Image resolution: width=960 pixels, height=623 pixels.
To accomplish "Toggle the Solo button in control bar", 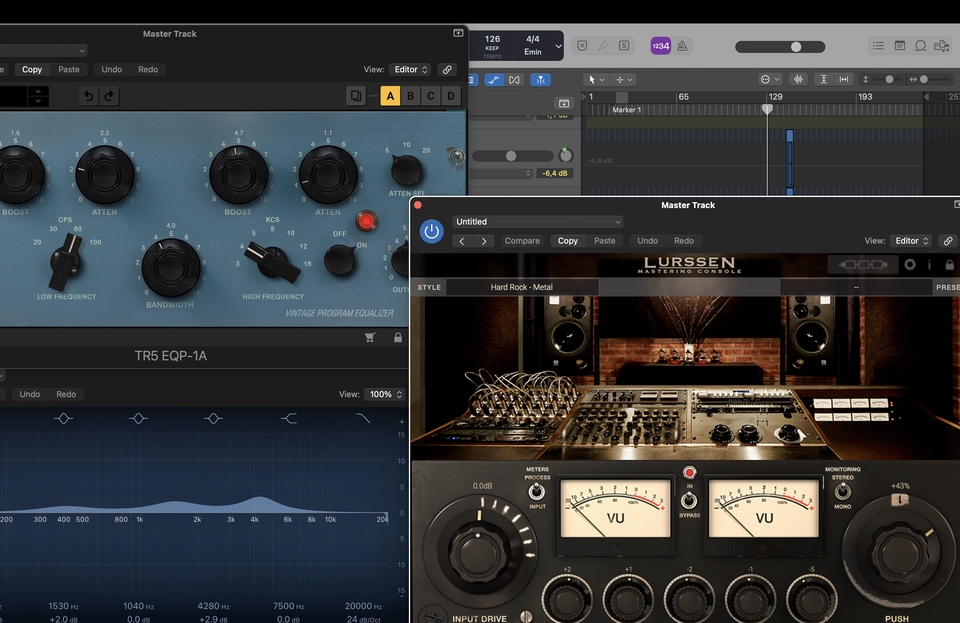I will pos(624,46).
